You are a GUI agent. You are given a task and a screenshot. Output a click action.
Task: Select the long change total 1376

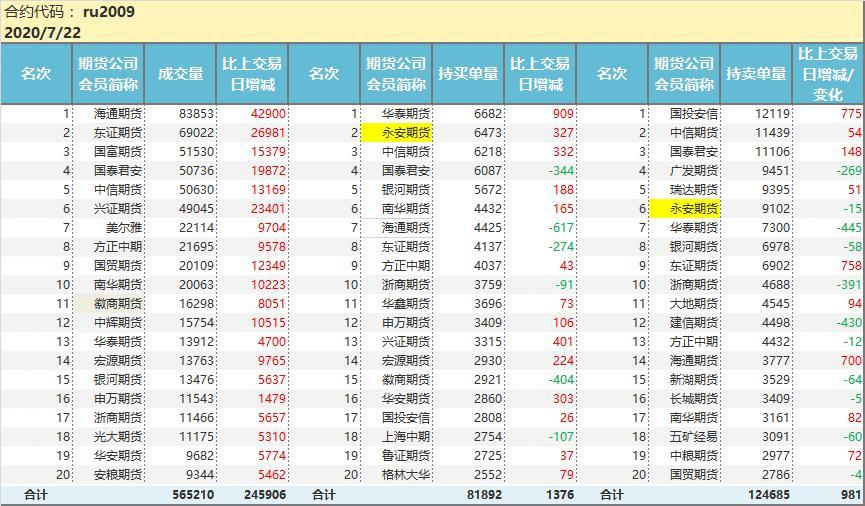tap(560, 494)
